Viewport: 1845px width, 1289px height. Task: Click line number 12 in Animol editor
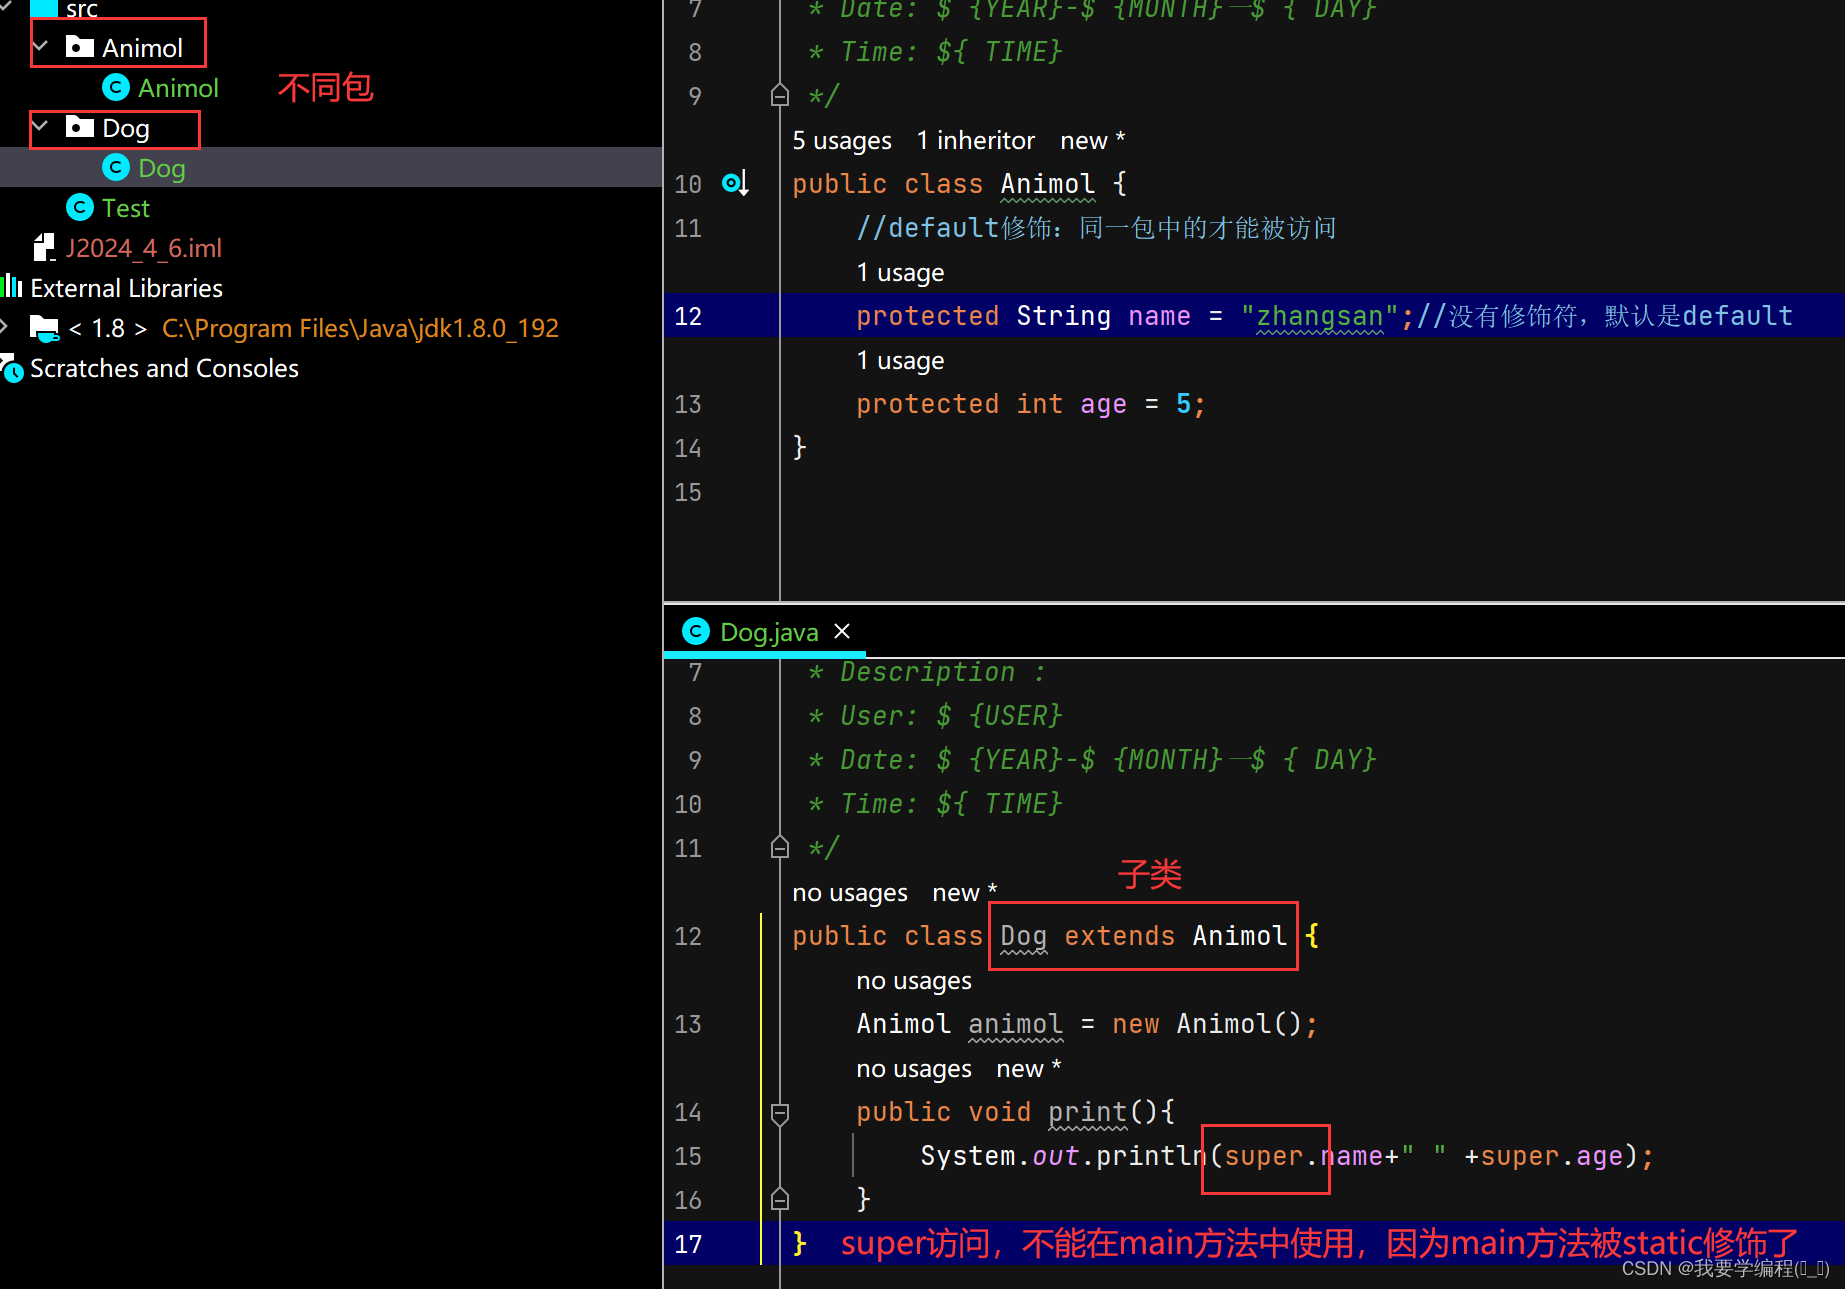[688, 316]
